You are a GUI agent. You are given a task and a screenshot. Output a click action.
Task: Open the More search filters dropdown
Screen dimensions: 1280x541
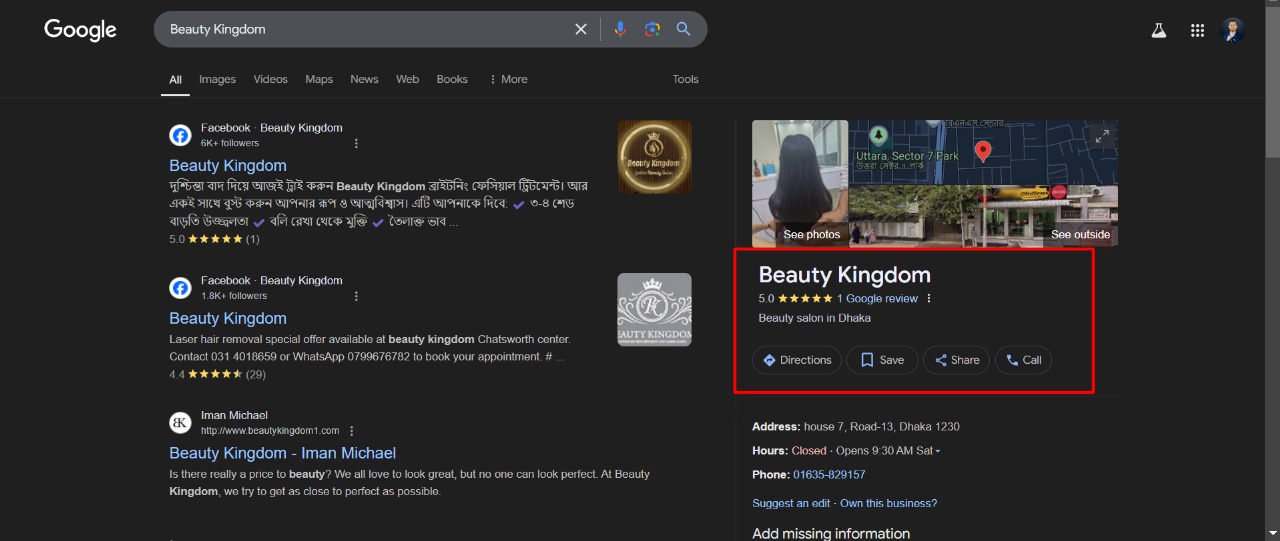[508, 79]
